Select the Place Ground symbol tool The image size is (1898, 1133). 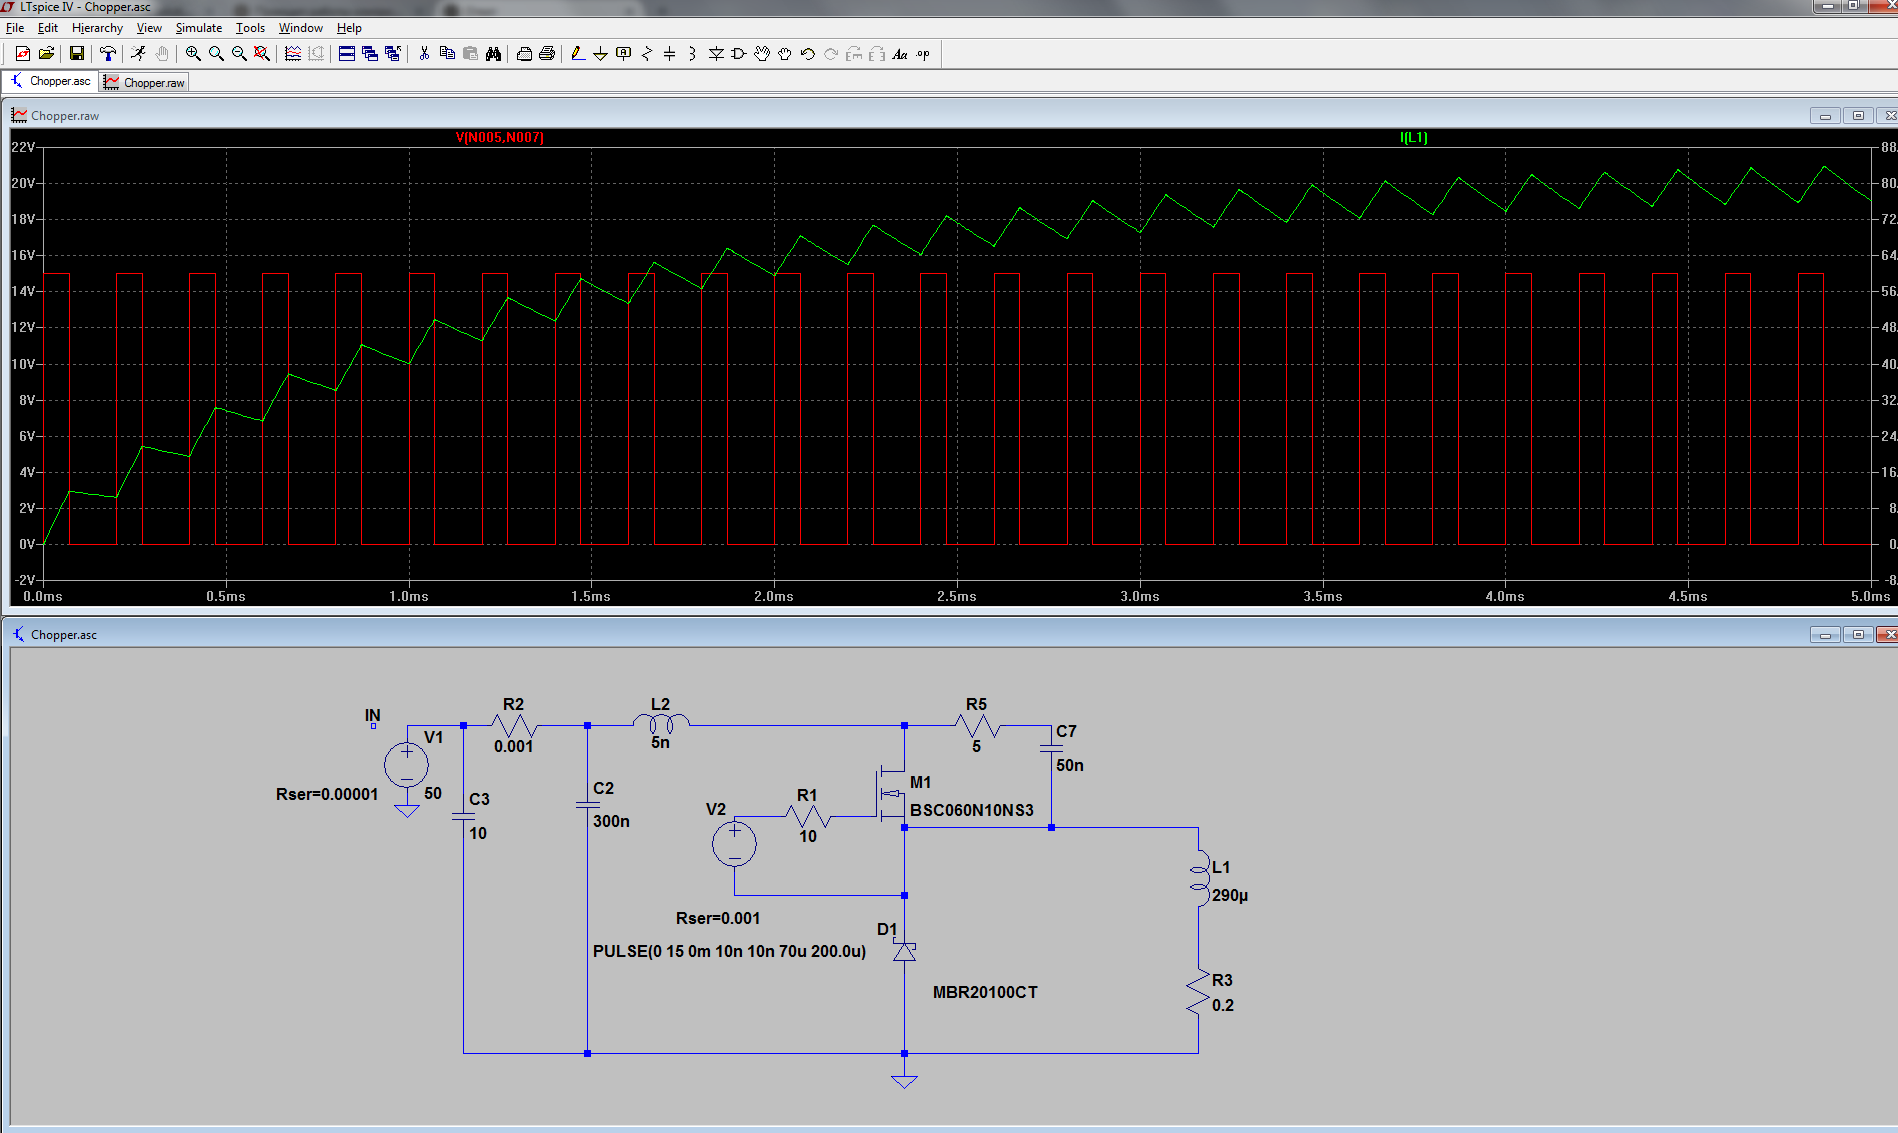click(x=600, y=54)
